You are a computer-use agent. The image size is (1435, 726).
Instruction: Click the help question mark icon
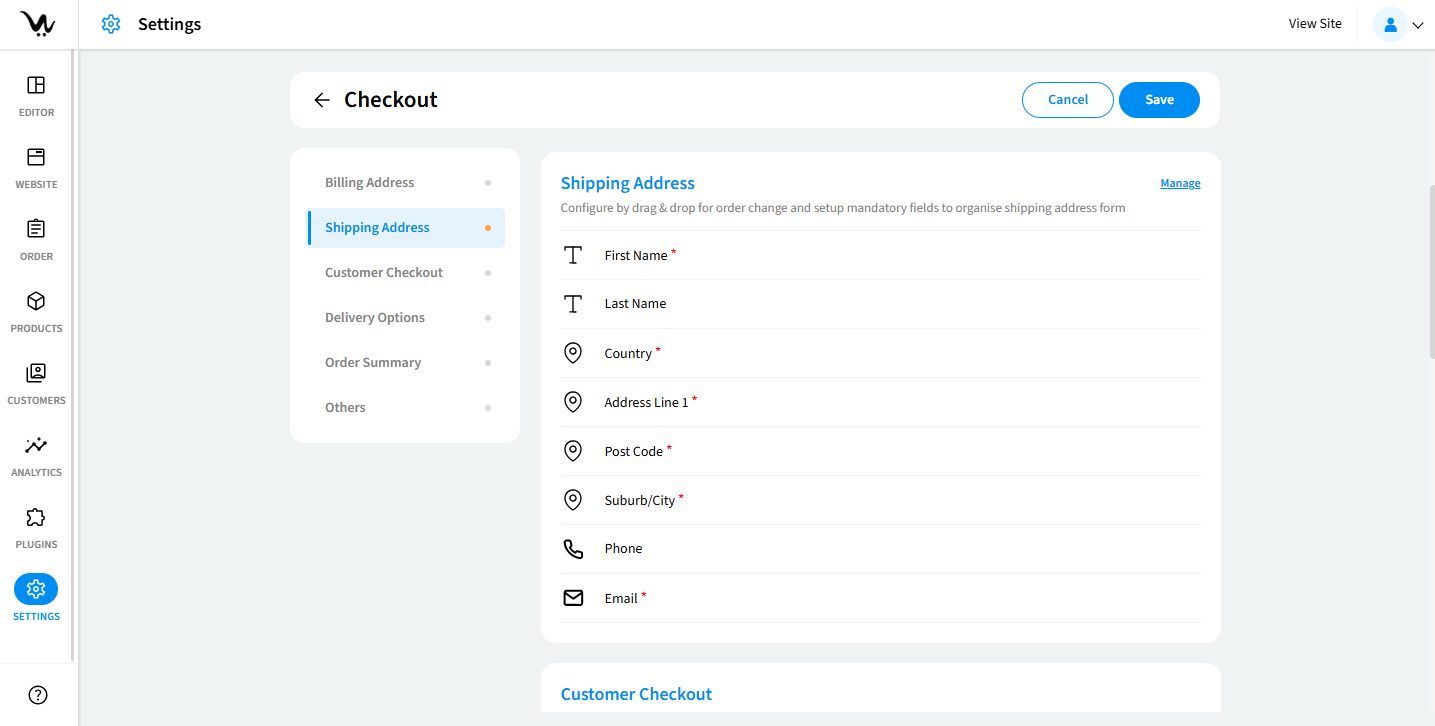coord(38,695)
